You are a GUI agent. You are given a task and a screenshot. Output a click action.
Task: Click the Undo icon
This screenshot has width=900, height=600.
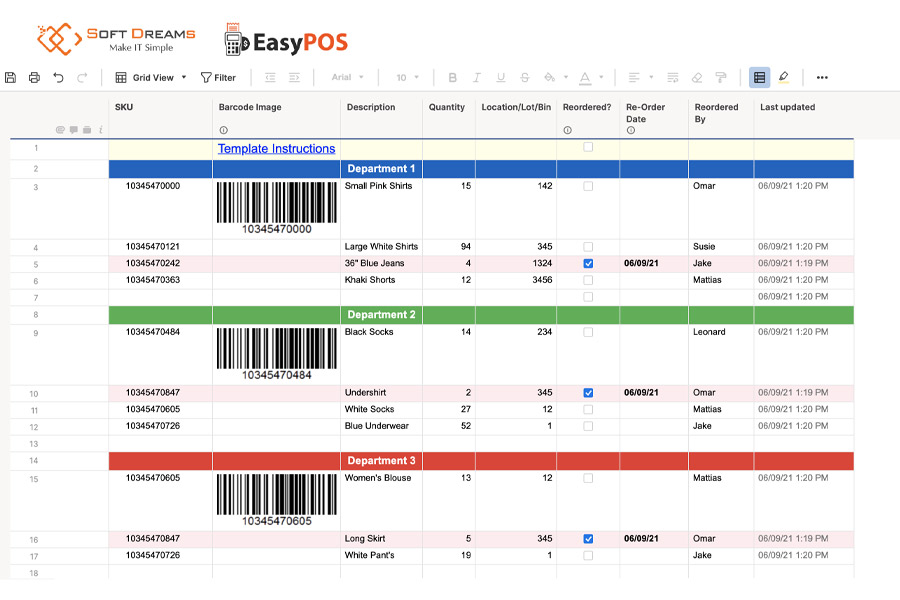point(58,77)
